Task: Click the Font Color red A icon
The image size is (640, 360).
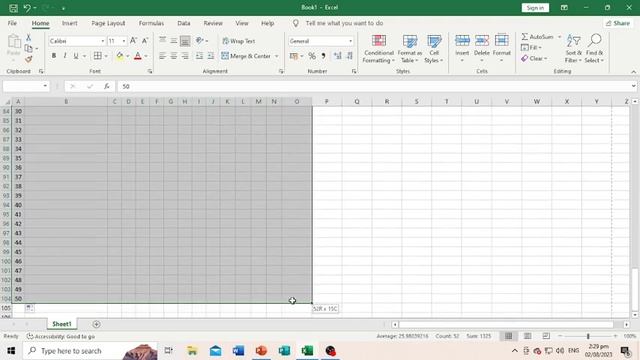Action: pyautogui.click(x=138, y=56)
